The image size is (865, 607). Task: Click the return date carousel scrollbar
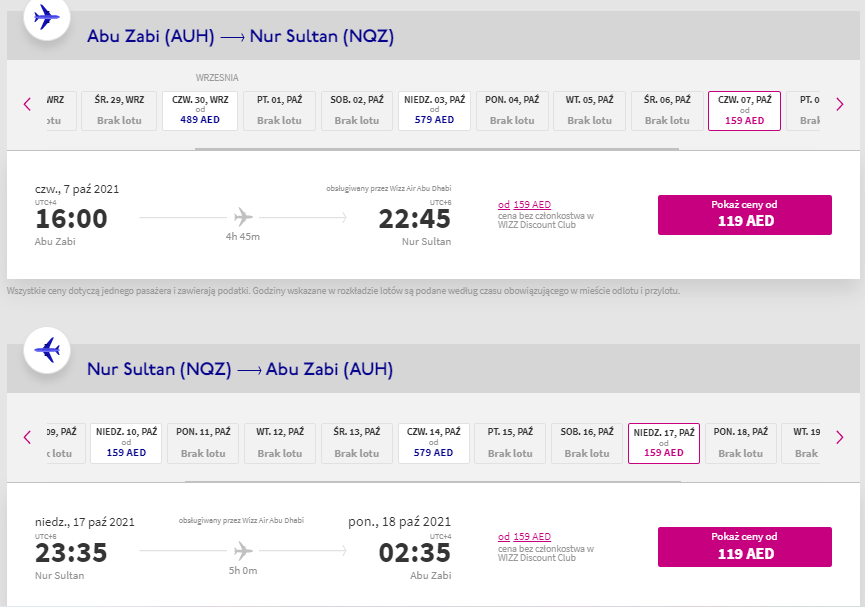pyautogui.click(x=433, y=482)
